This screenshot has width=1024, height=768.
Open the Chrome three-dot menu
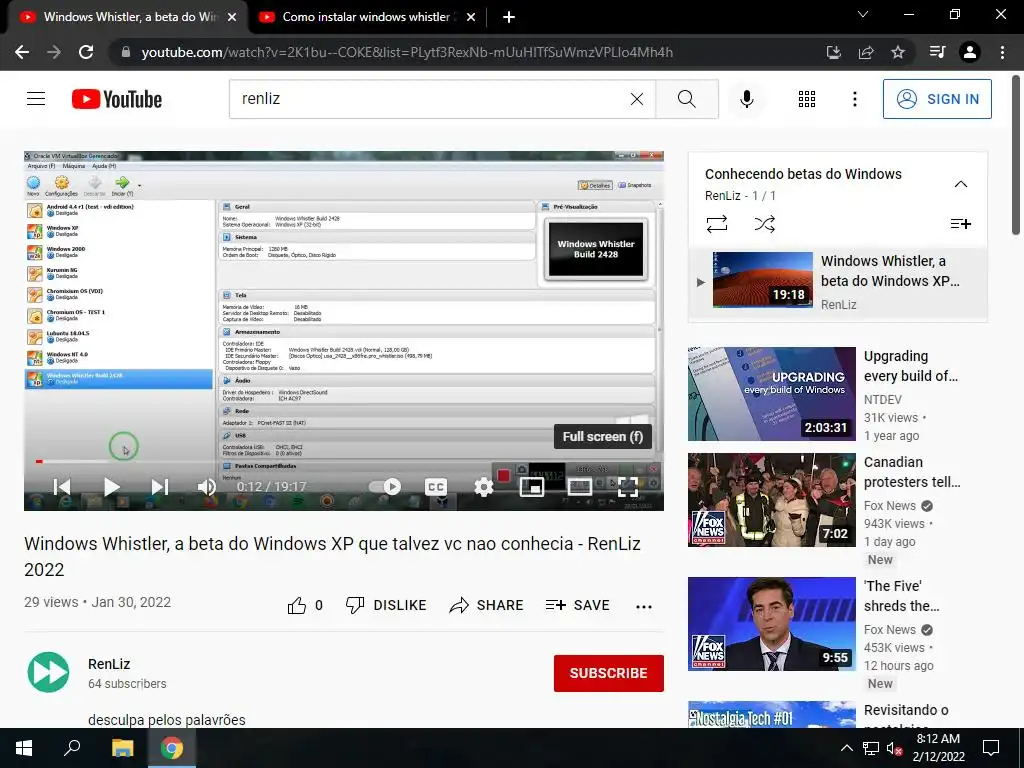(x=1002, y=52)
